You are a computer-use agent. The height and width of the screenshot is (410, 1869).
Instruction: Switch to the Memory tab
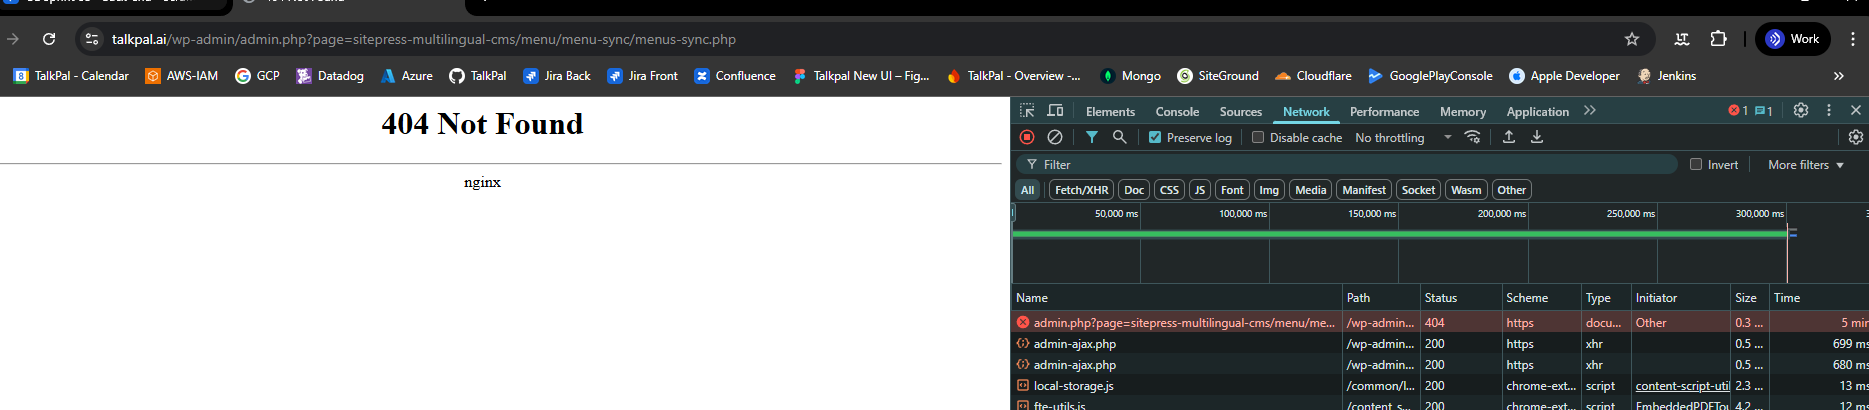coord(1462,112)
